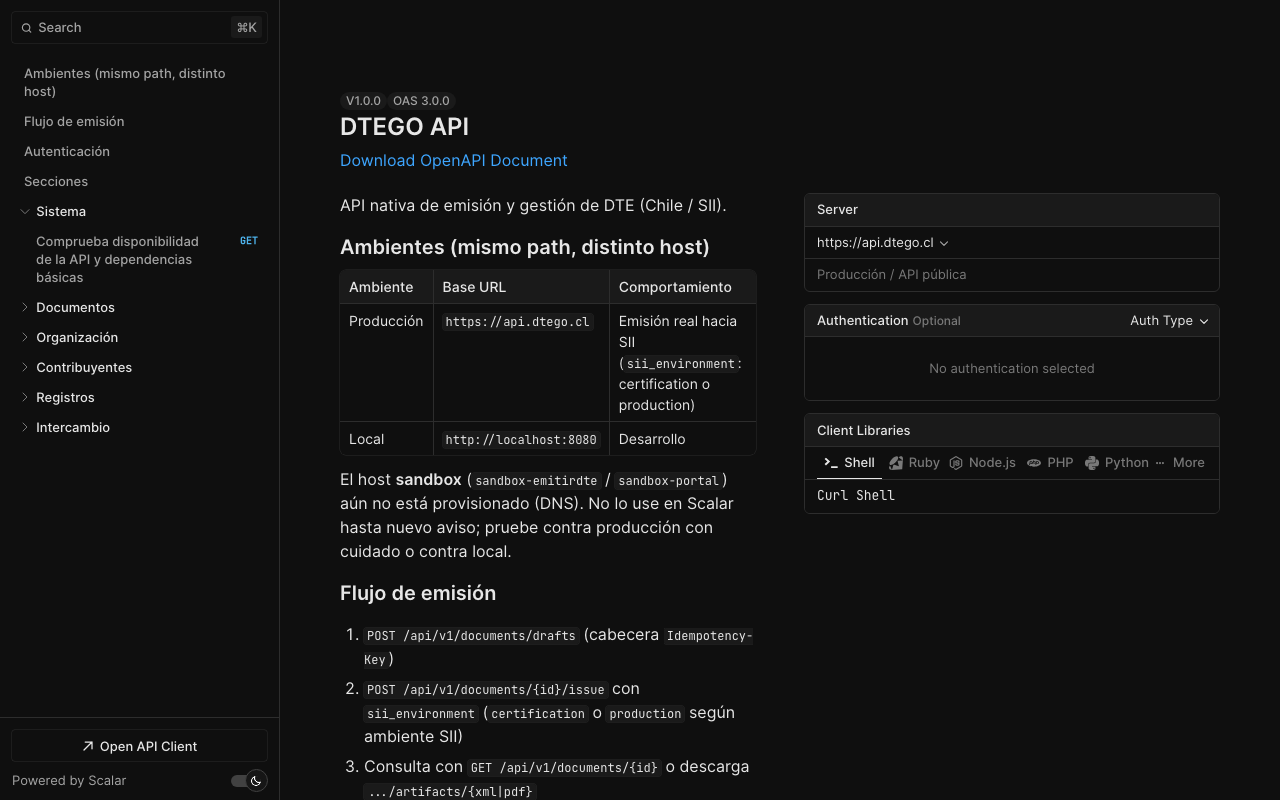Expand the Documentos section
1280x800 pixels.
point(25,307)
